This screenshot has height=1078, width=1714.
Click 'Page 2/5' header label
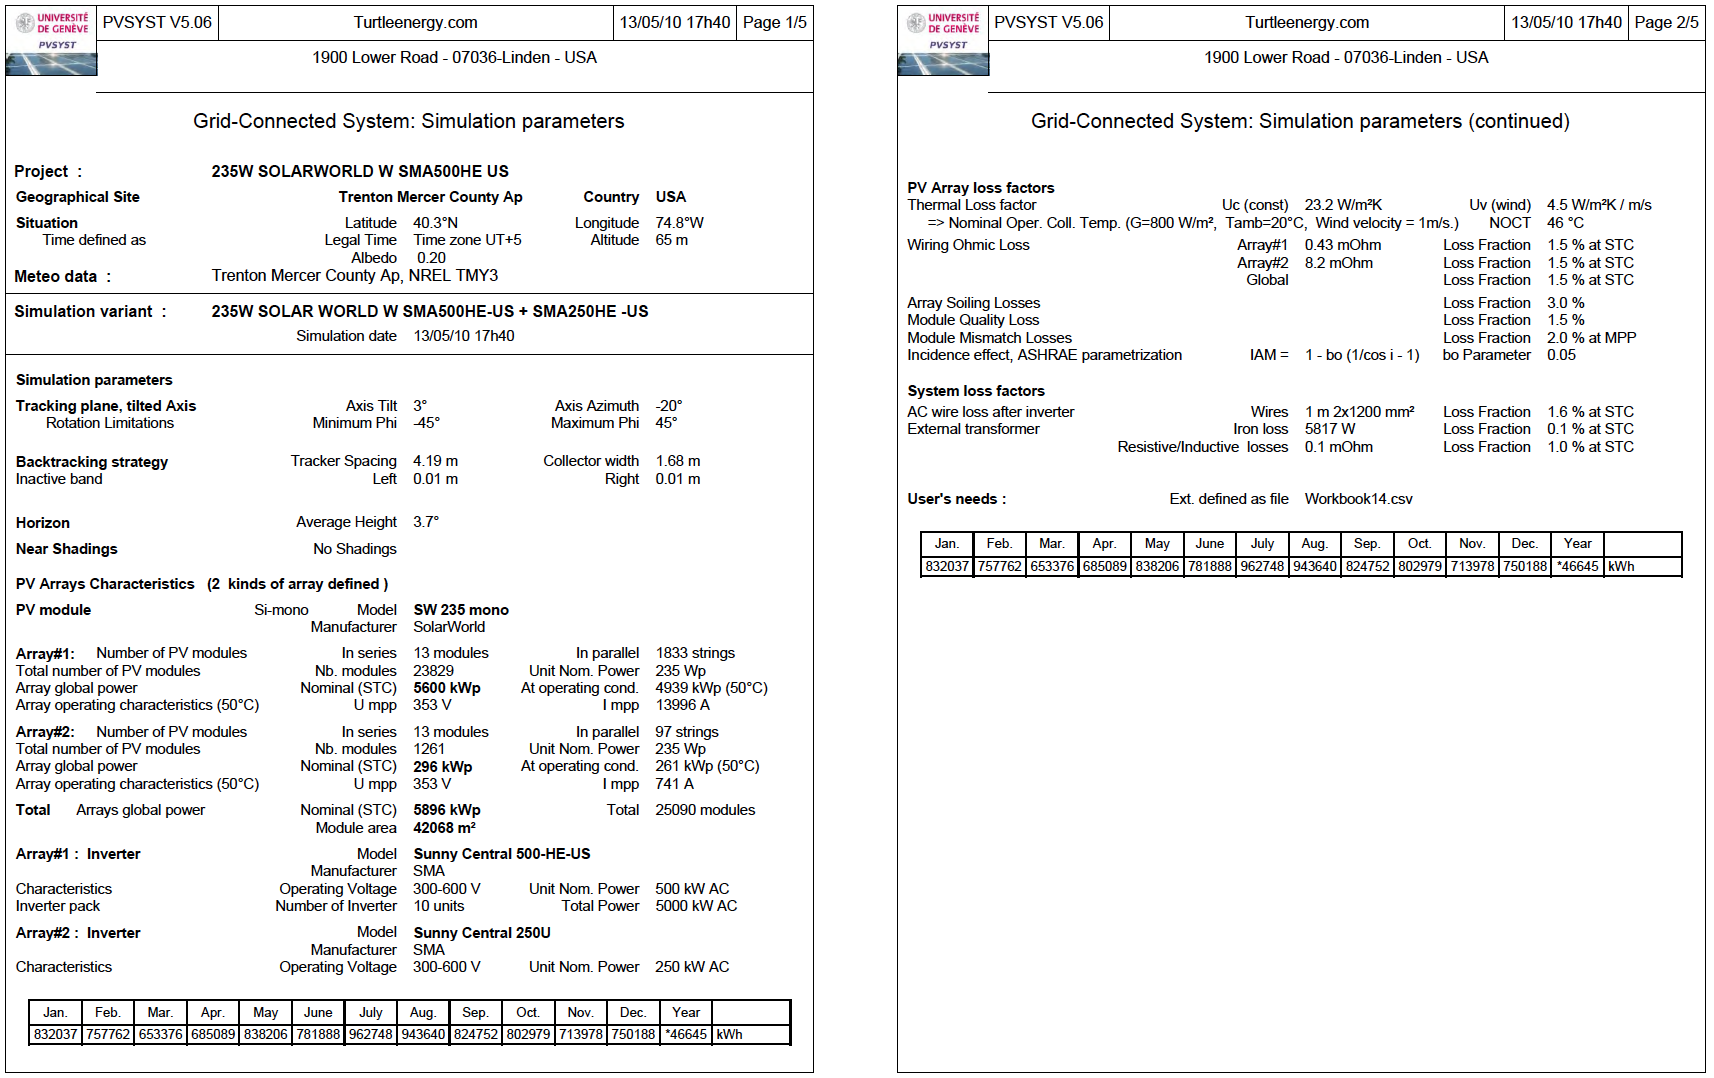tap(1666, 22)
